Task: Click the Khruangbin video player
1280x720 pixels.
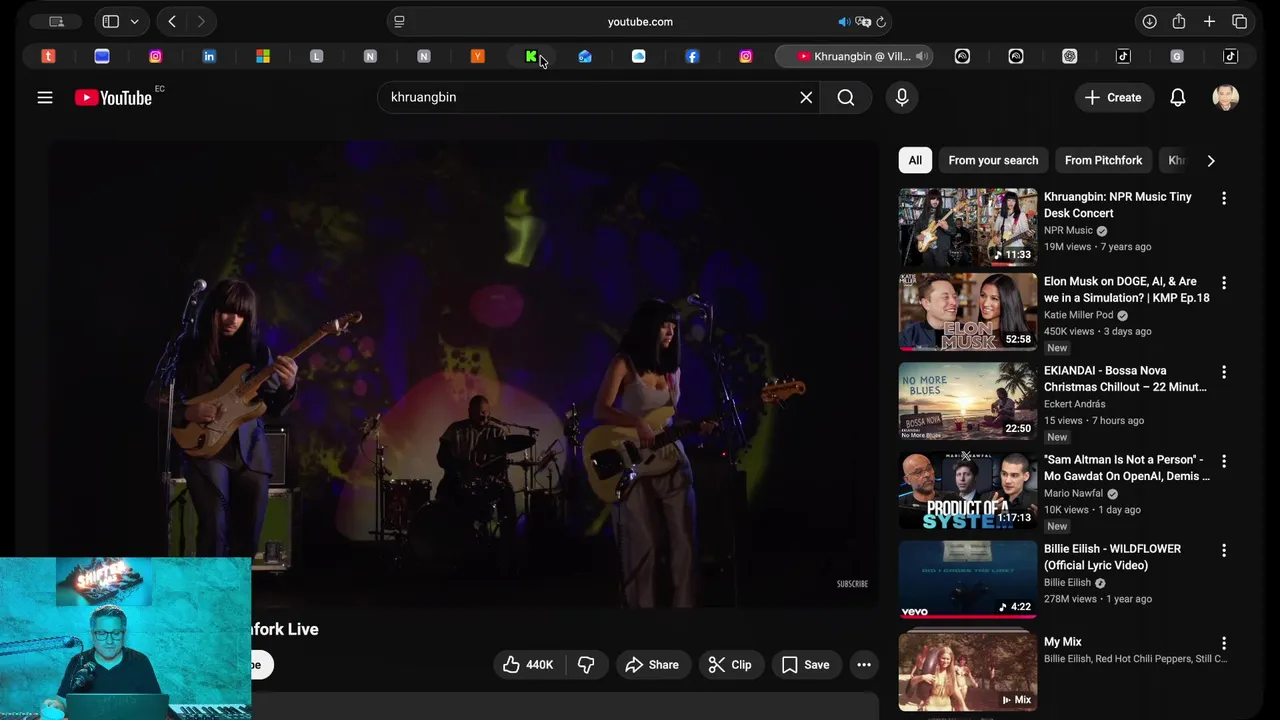Action: click(465, 375)
